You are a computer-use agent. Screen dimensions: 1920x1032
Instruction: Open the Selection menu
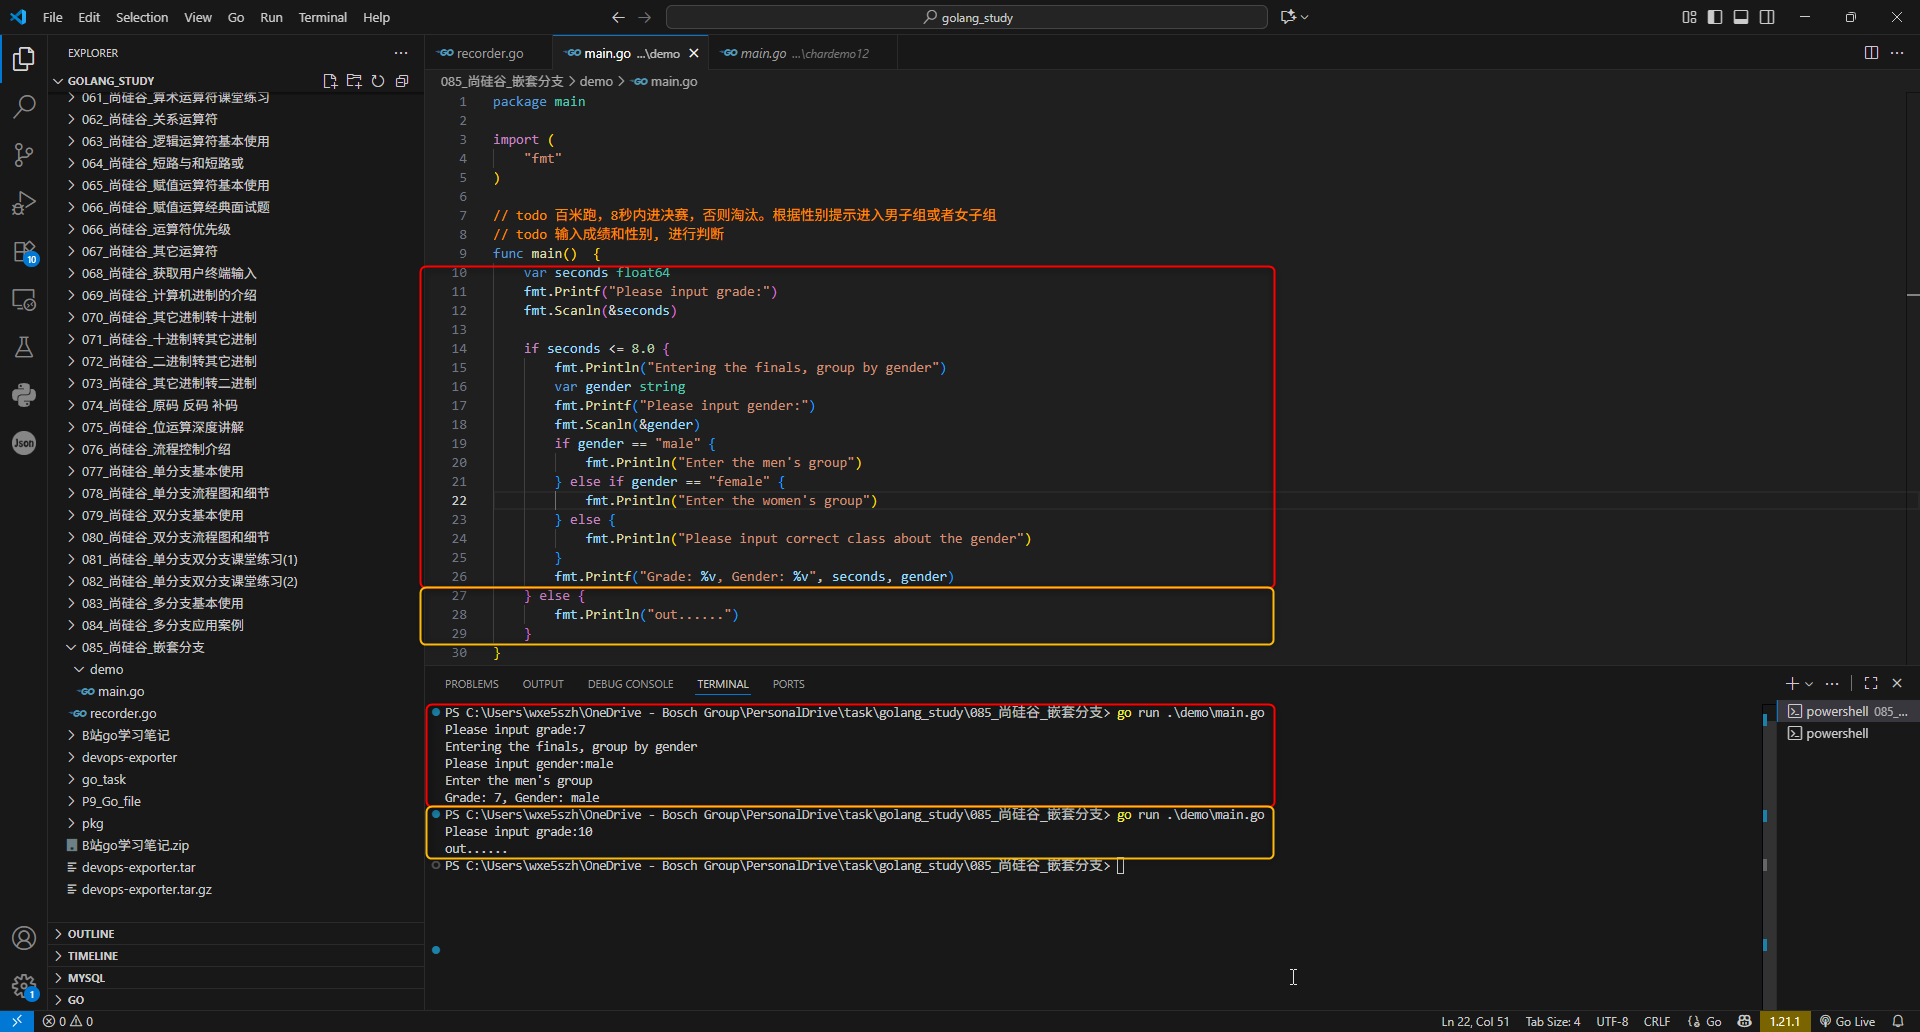(142, 17)
